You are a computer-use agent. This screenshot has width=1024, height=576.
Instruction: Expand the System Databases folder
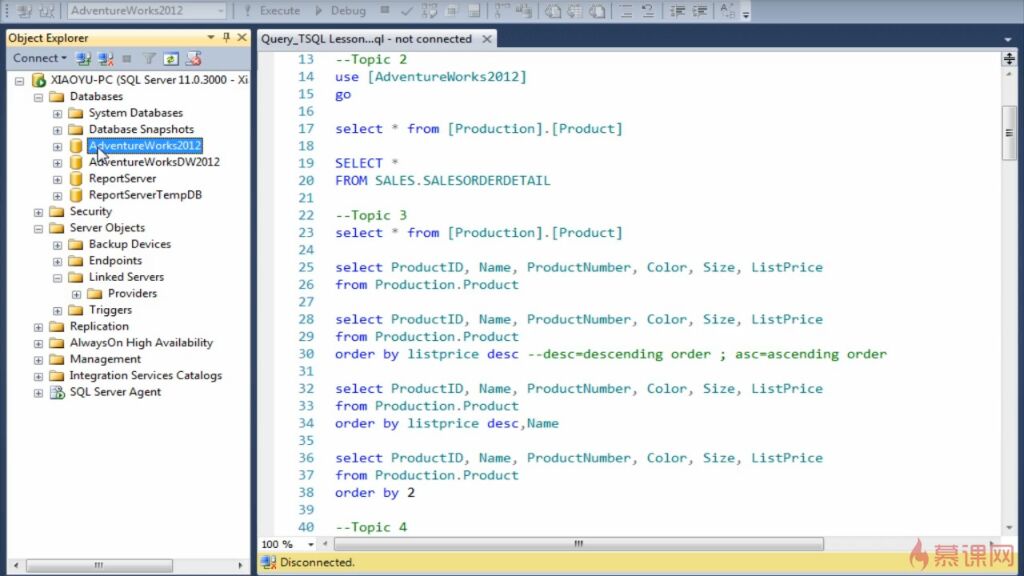coord(57,114)
